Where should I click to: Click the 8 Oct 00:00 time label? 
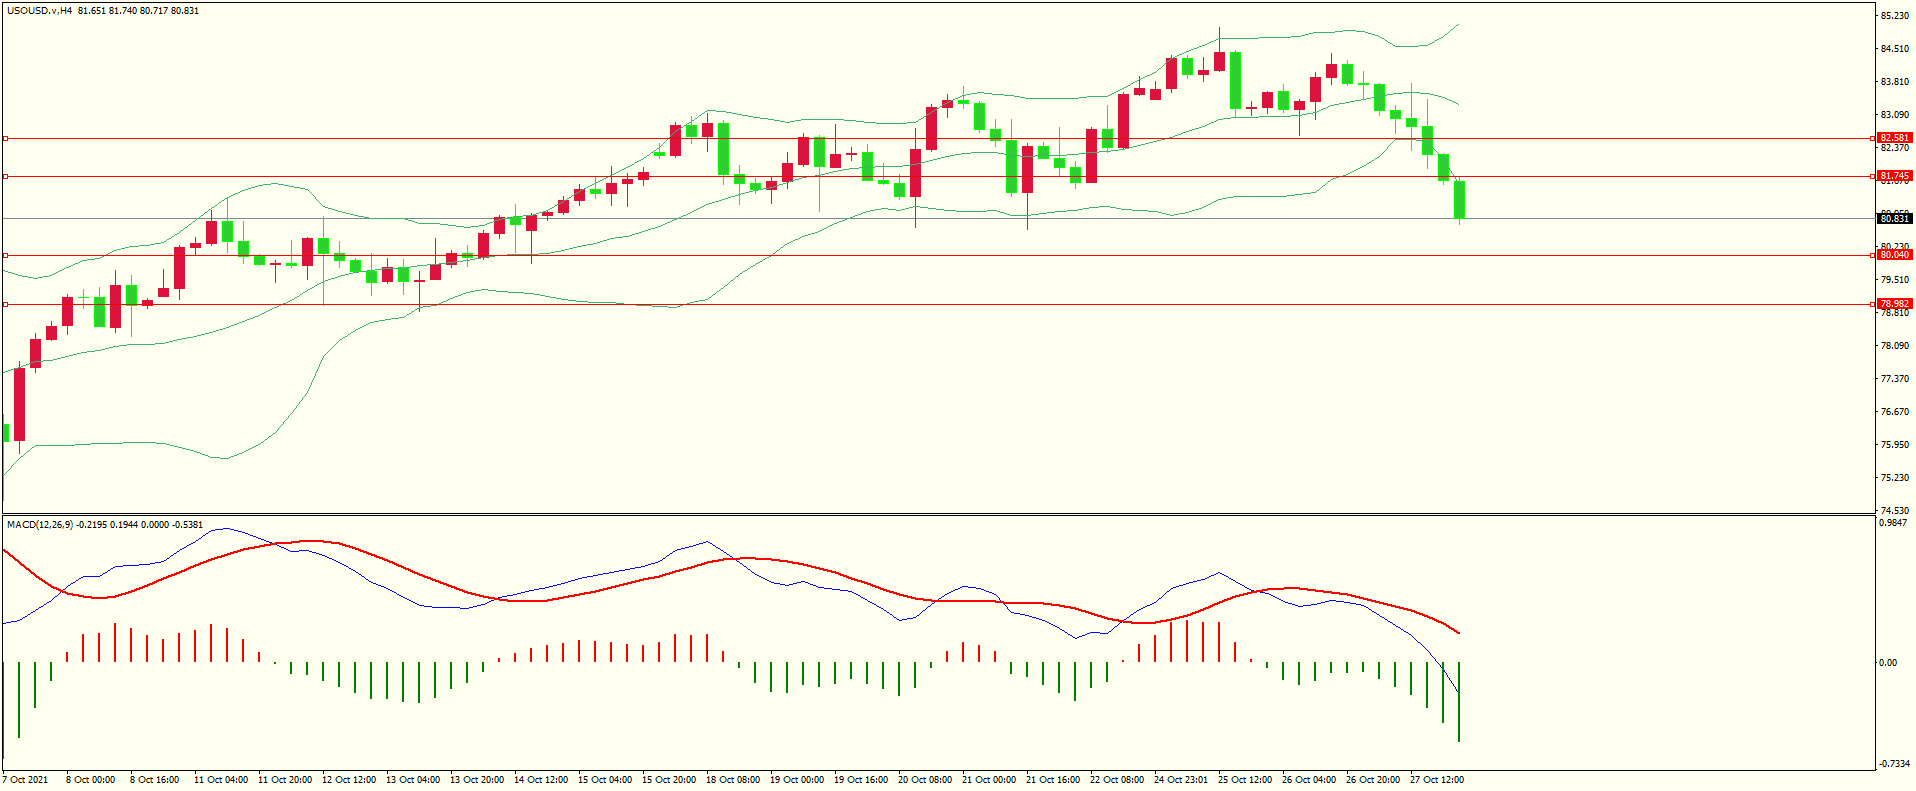91,780
